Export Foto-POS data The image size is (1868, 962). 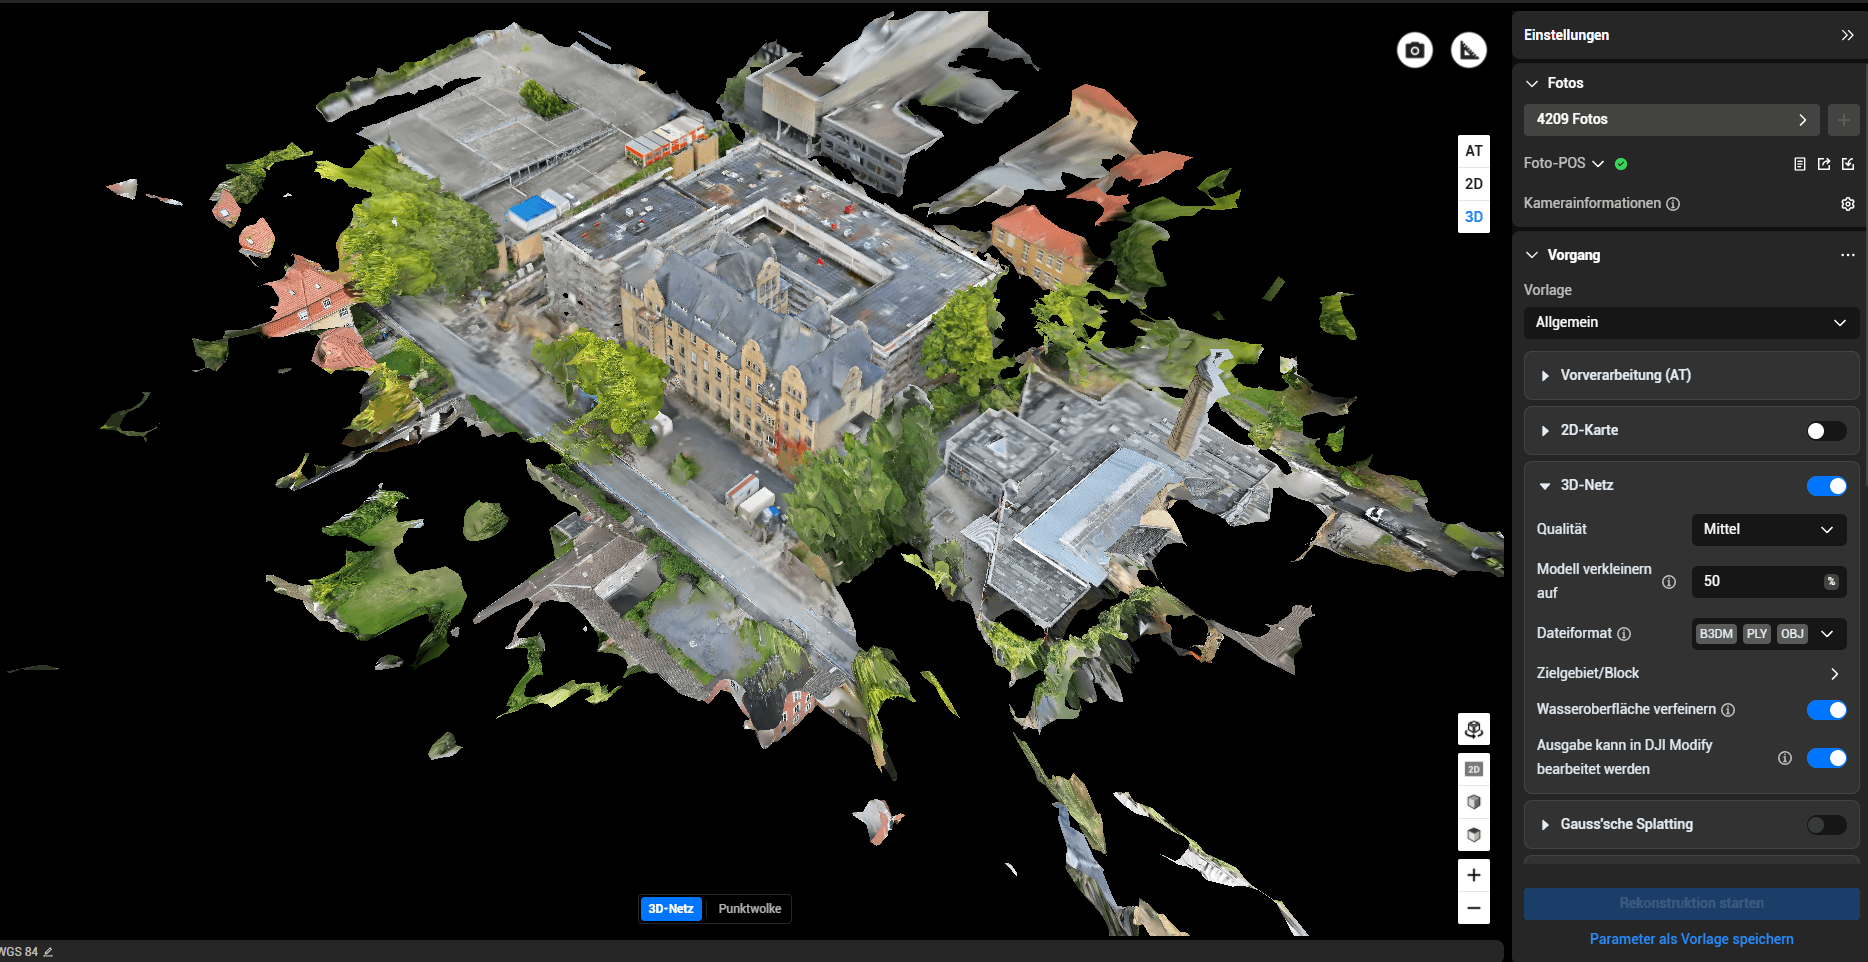tap(1823, 164)
